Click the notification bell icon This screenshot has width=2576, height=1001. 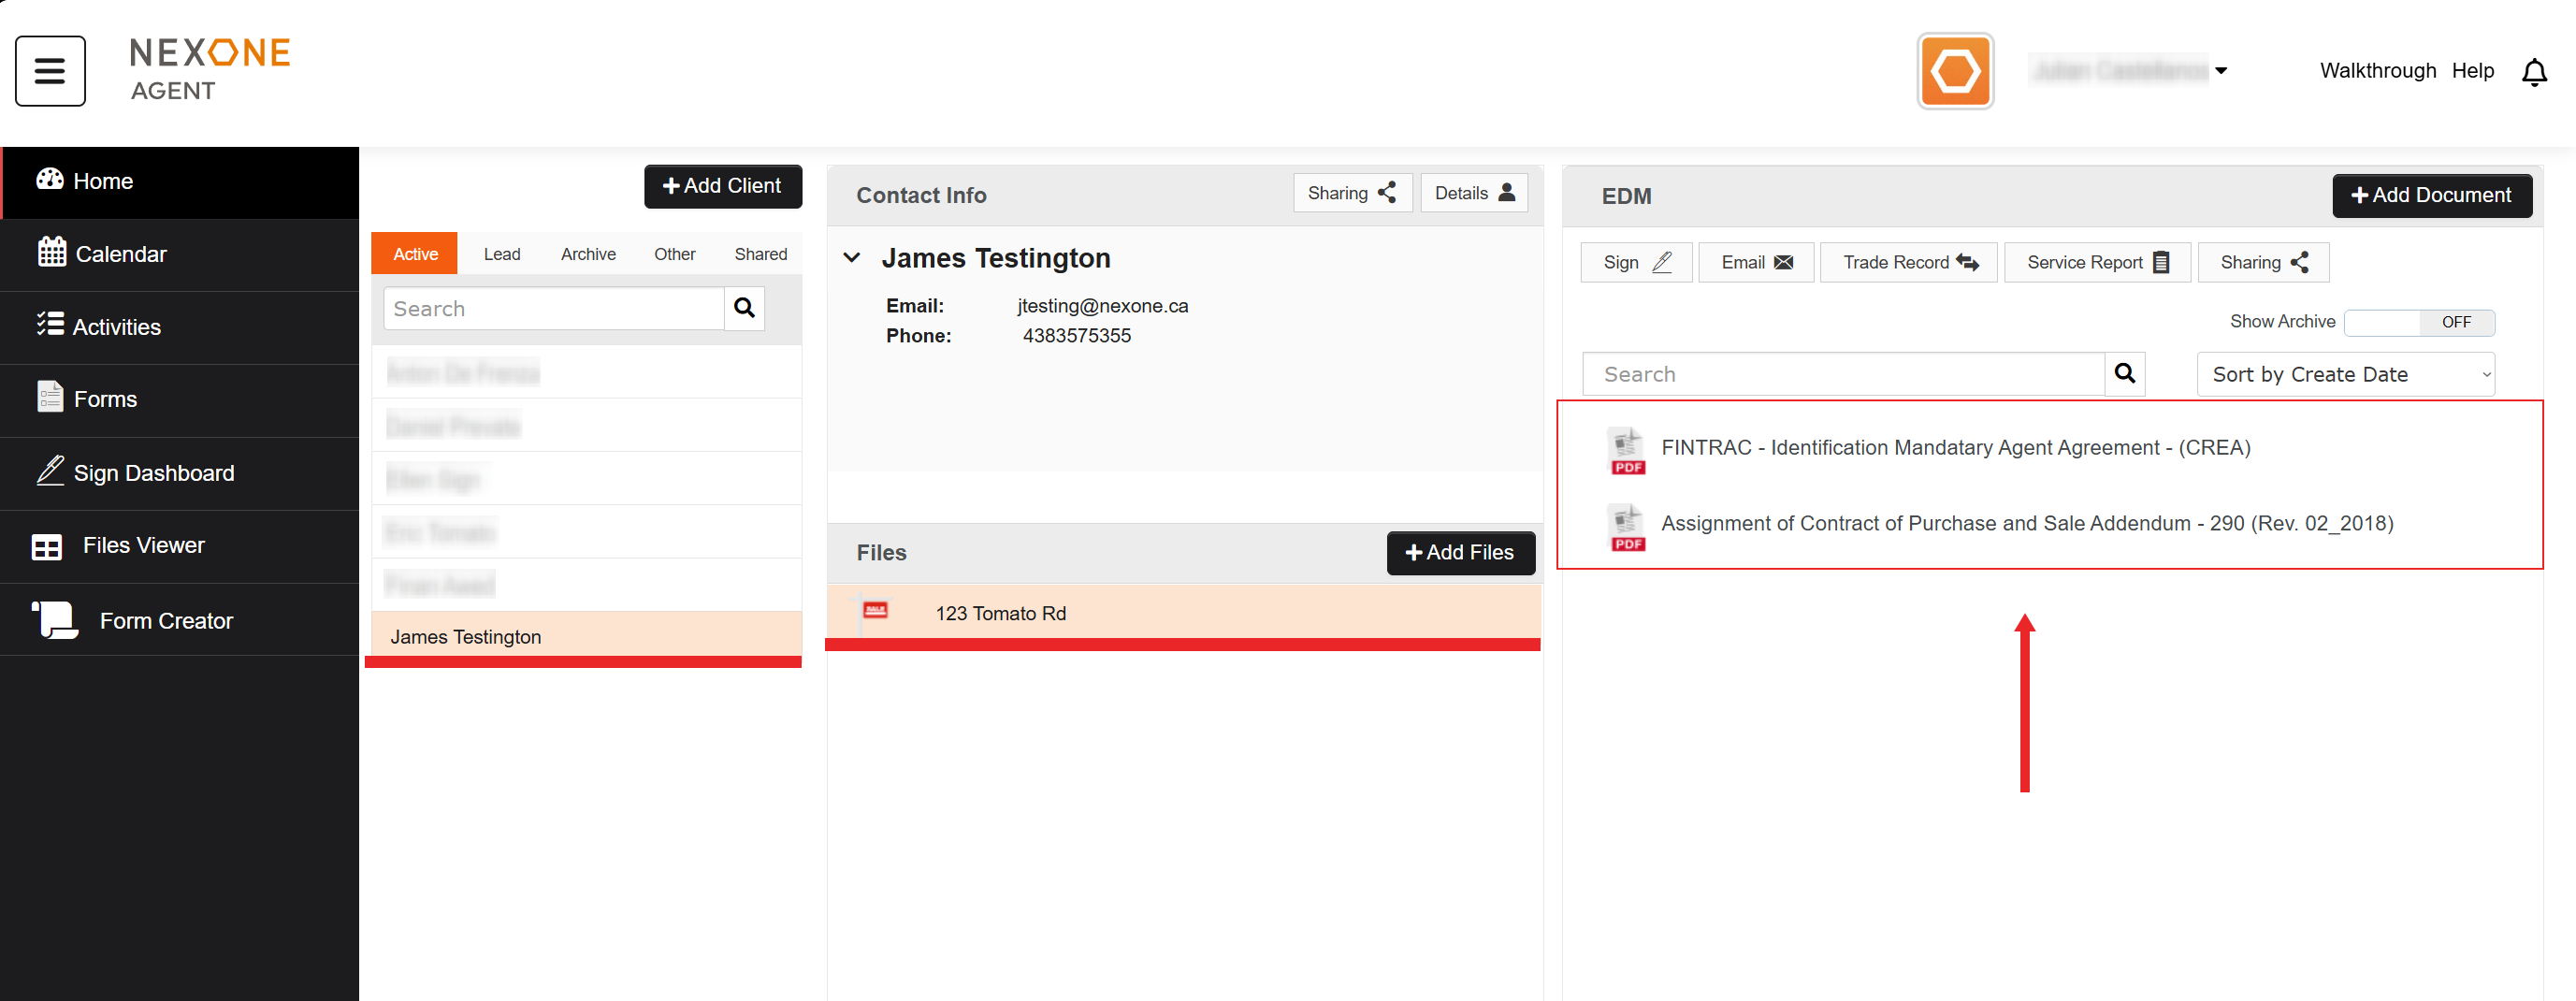[2533, 72]
